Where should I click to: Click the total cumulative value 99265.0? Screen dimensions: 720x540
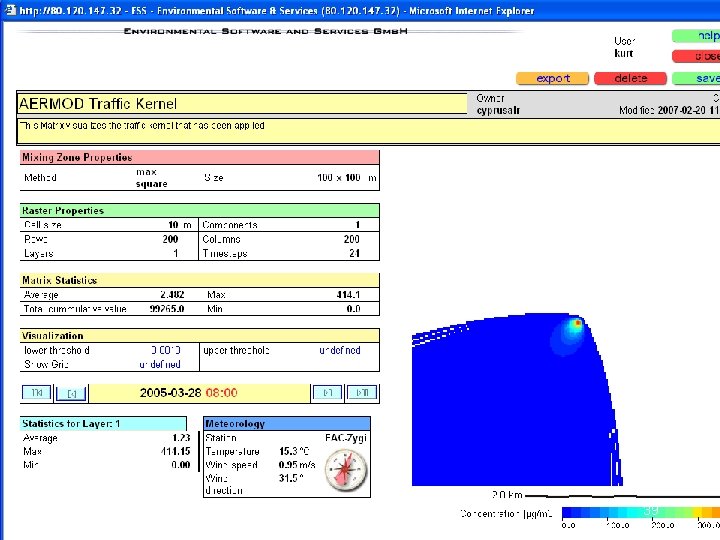[x=167, y=309]
